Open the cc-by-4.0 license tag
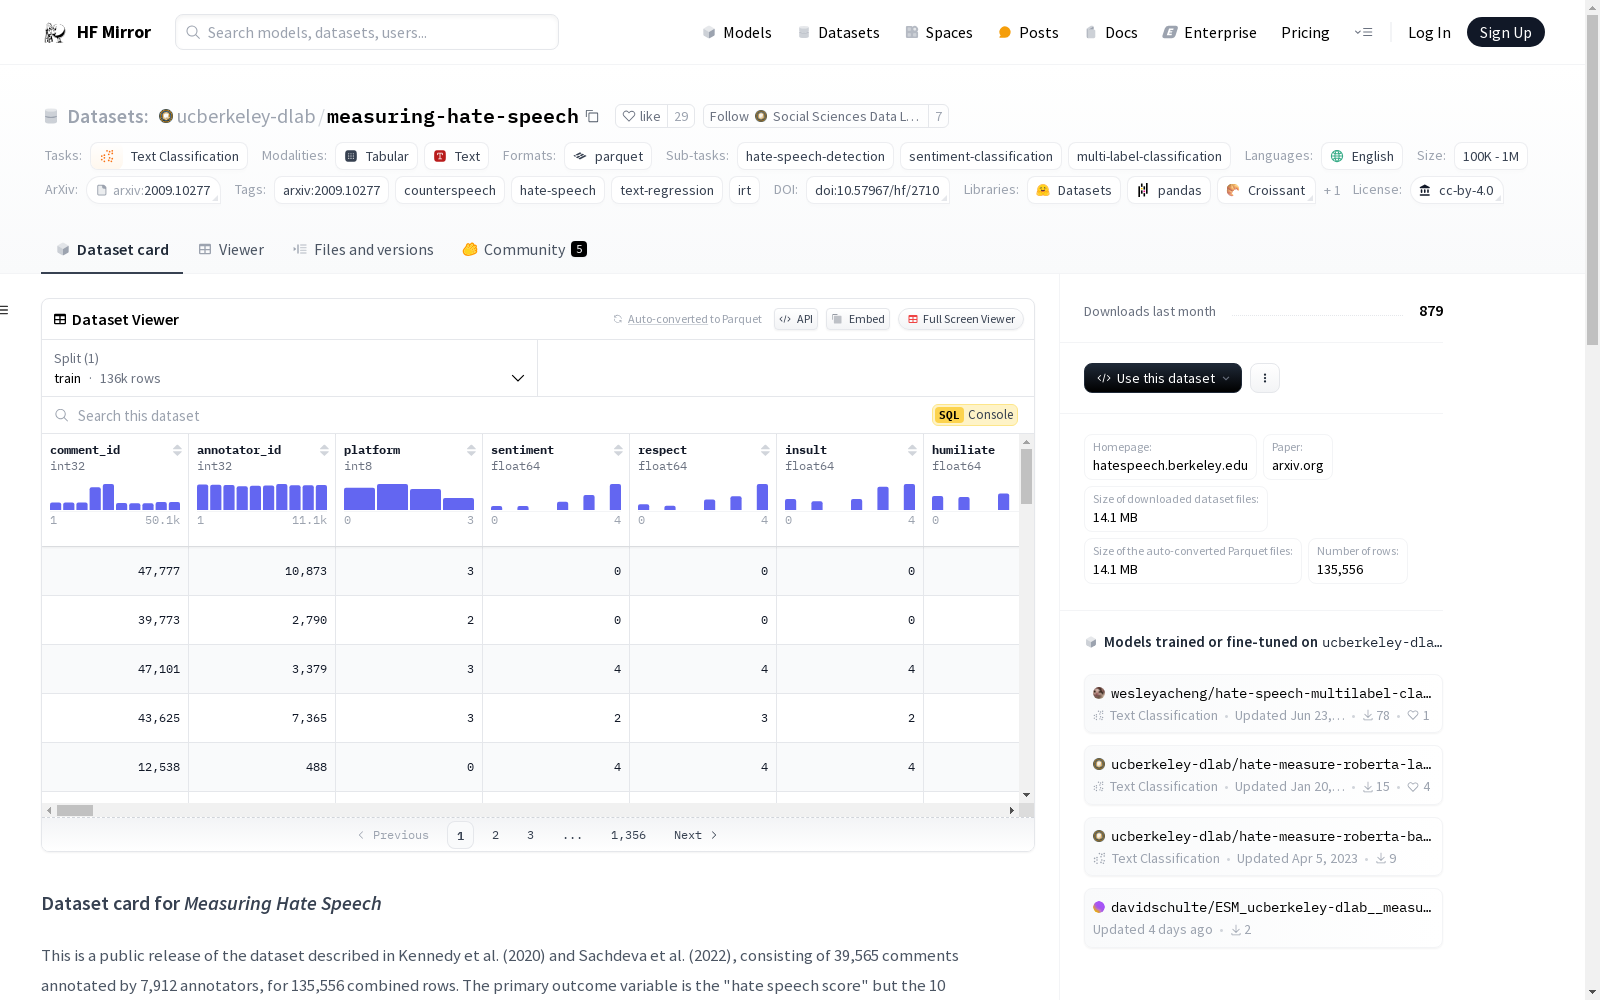The width and height of the screenshot is (1600, 1000). [1456, 190]
